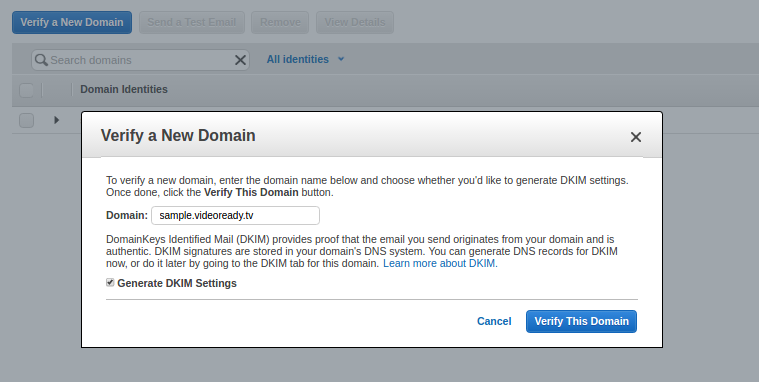Click Verify This Domain button
The height and width of the screenshot is (382, 759).
tap(581, 321)
